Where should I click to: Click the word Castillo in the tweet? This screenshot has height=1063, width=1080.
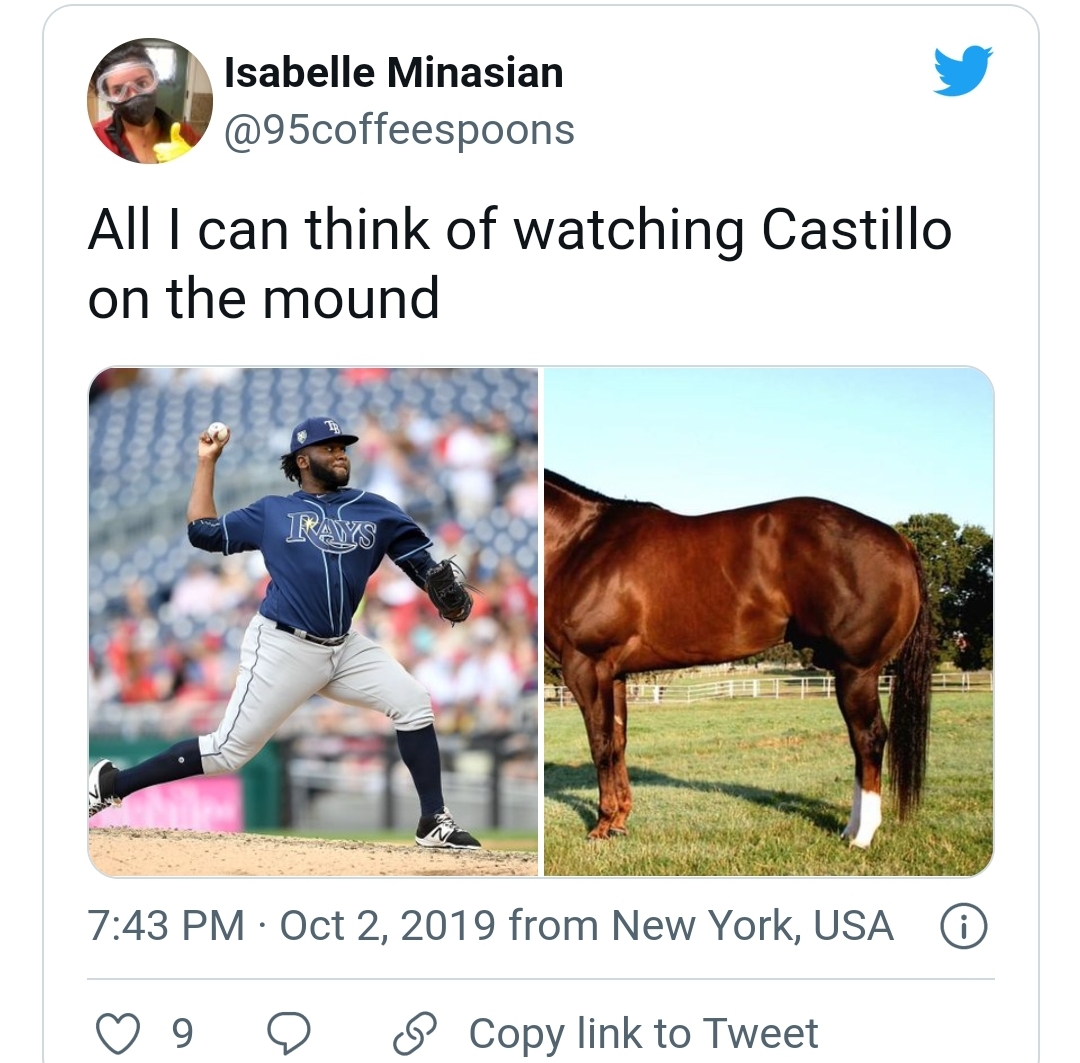(856, 229)
